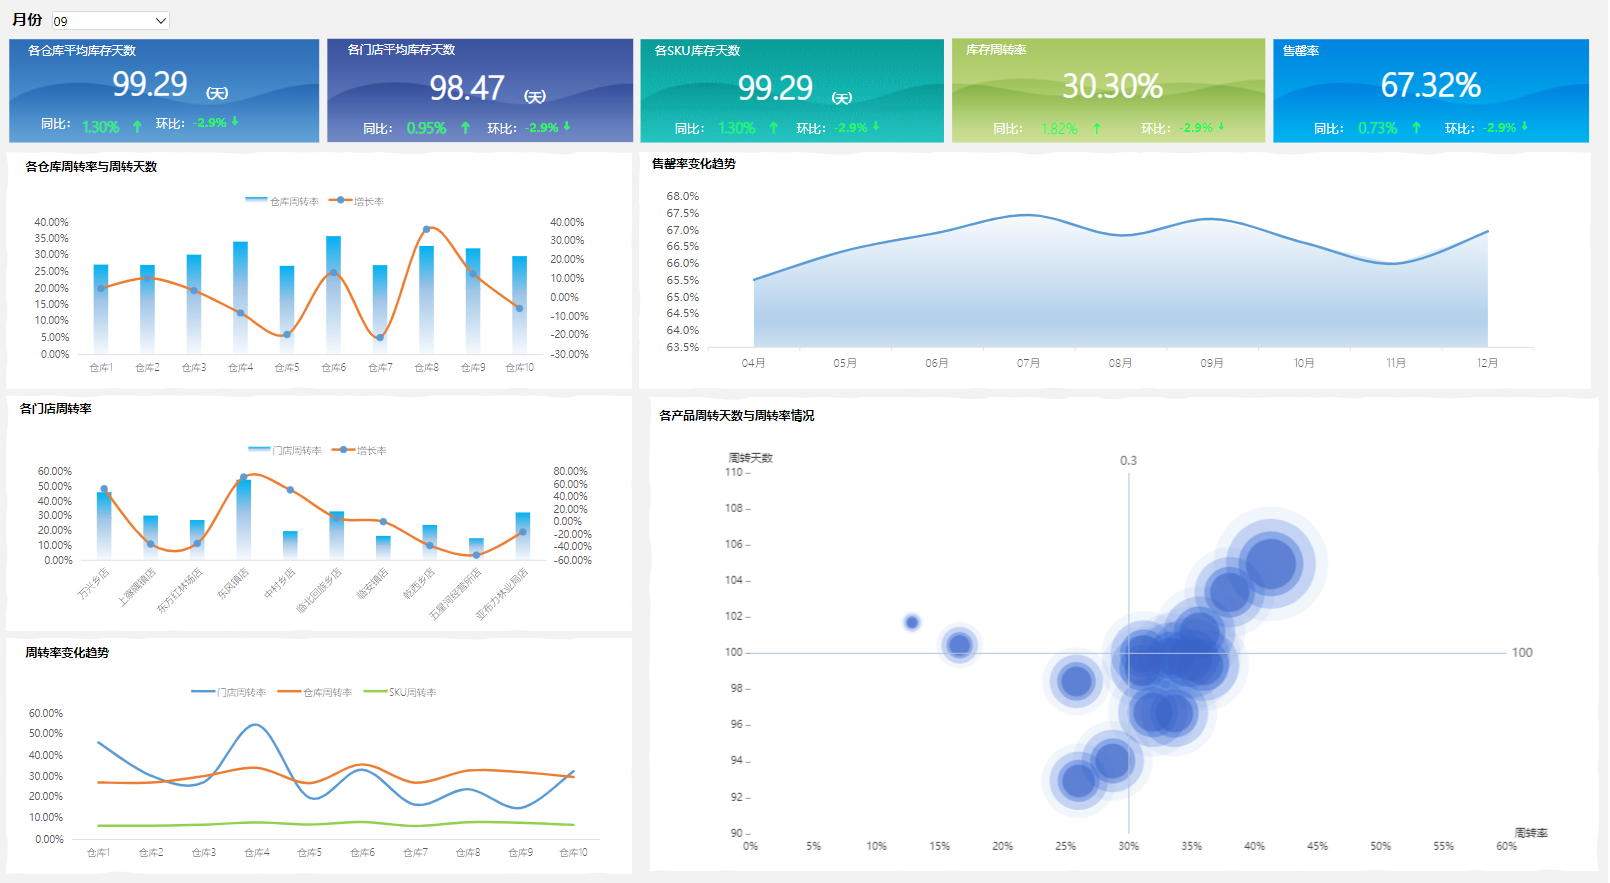Click the 月份 label
This screenshot has height=883, width=1610.
point(27,20)
